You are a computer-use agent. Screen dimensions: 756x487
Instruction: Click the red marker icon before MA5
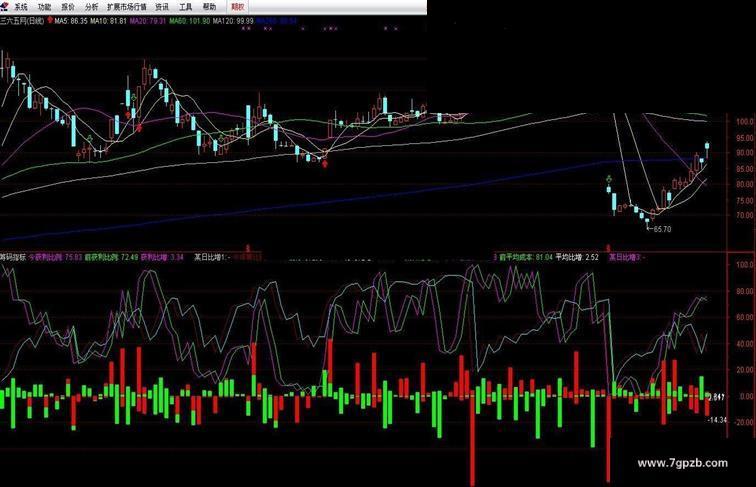point(50,21)
